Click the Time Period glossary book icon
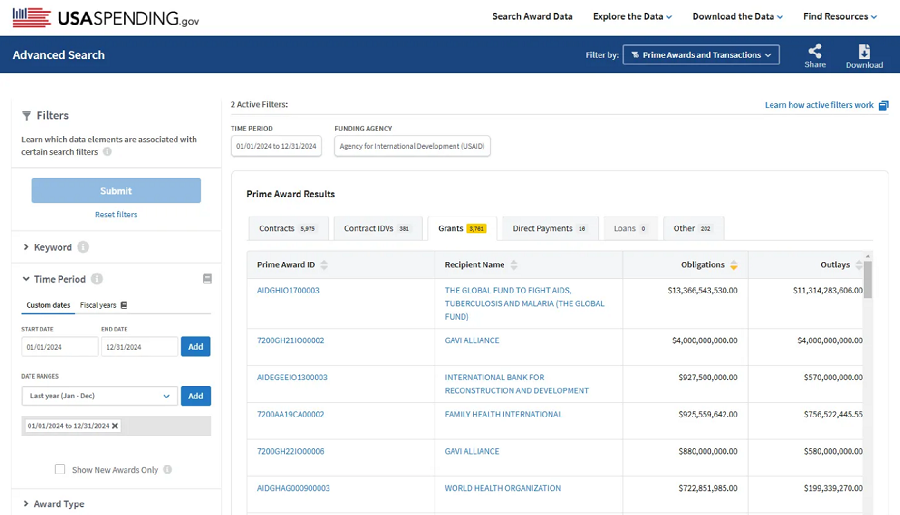Image resolution: width=900 pixels, height=515 pixels. click(207, 279)
